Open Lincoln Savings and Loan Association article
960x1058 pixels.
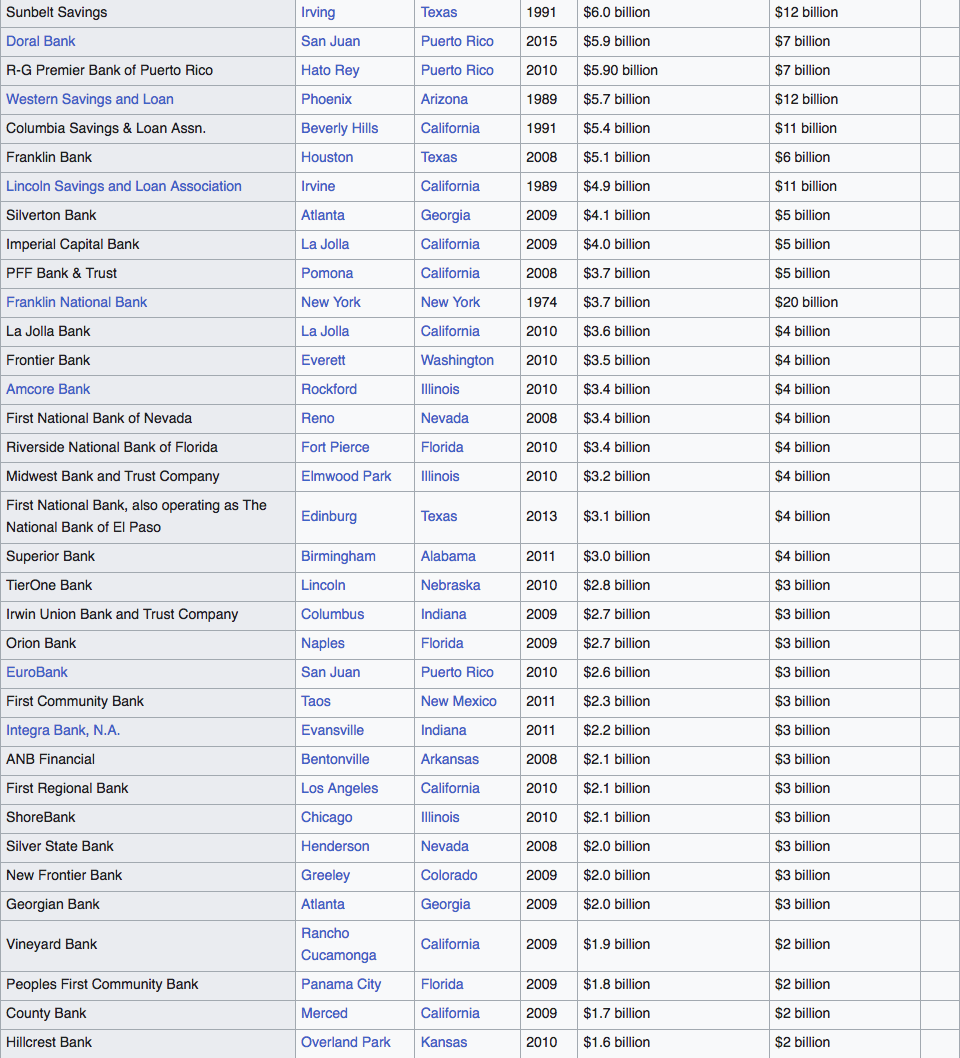[x=124, y=186]
